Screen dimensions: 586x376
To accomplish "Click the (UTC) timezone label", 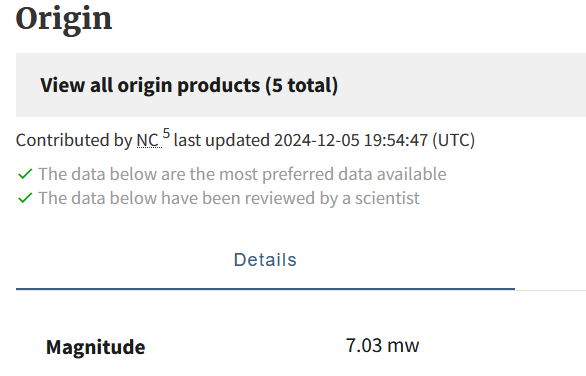I will coord(454,141).
